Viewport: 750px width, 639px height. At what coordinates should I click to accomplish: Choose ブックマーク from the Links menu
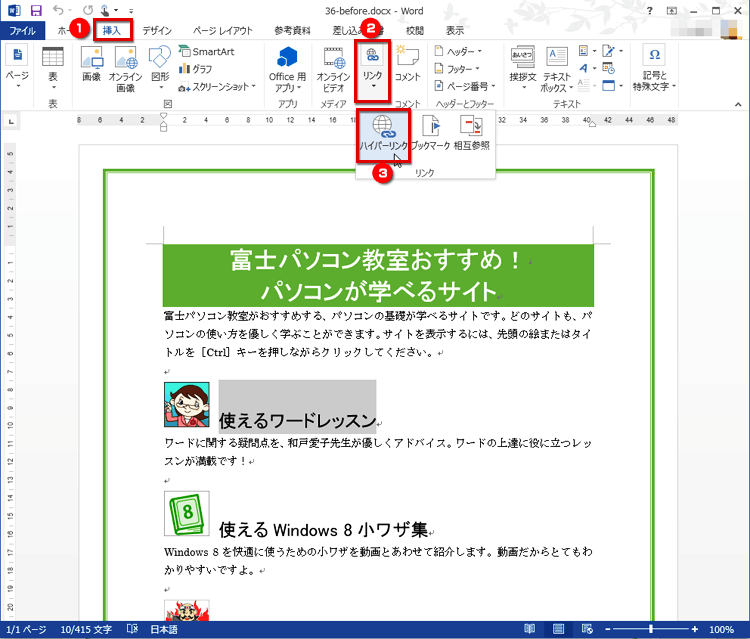tap(430, 133)
